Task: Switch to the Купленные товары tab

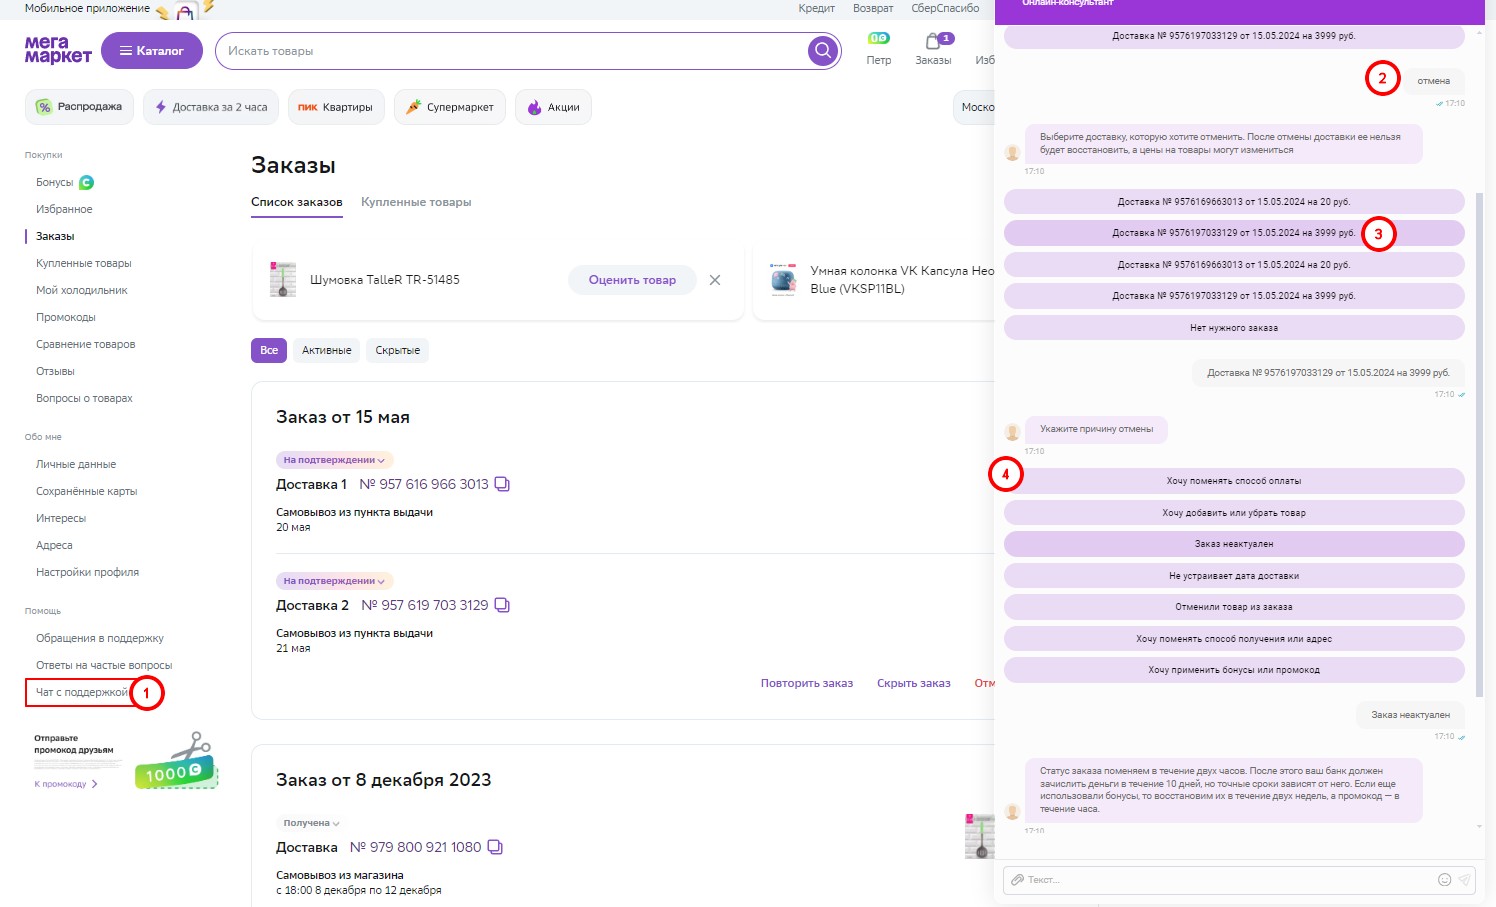Action: (416, 202)
